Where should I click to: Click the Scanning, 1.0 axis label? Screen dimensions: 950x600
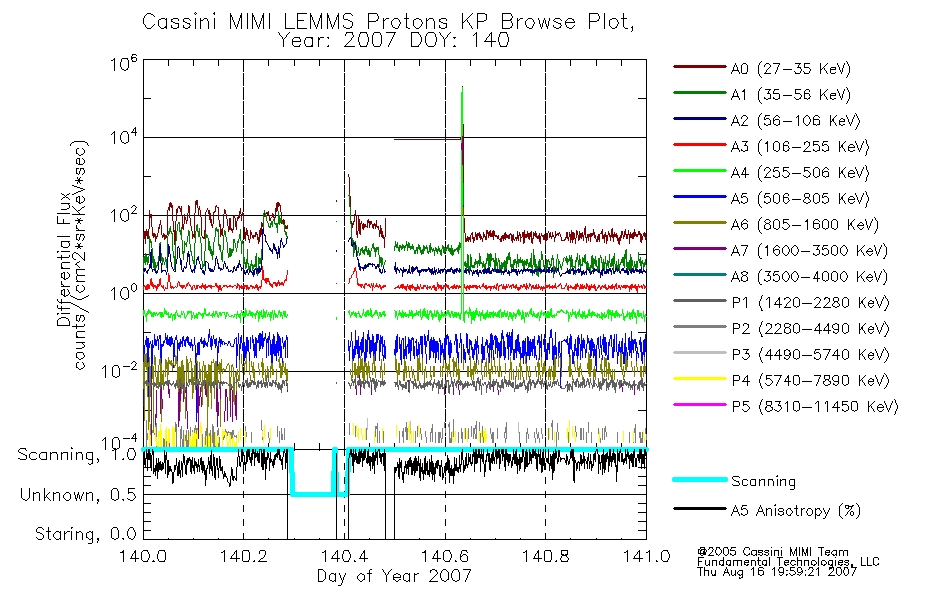pyautogui.click(x=77, y=455)
